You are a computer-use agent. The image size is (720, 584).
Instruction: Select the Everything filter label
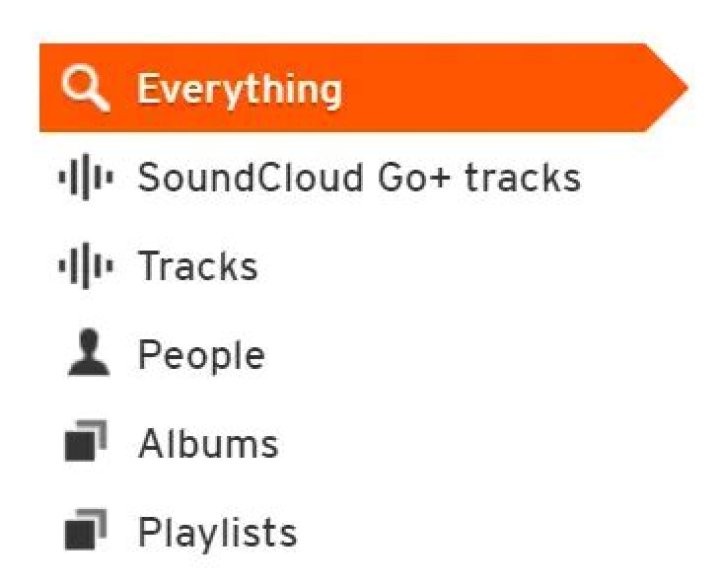pyautogui.click(x=239, y=89)
